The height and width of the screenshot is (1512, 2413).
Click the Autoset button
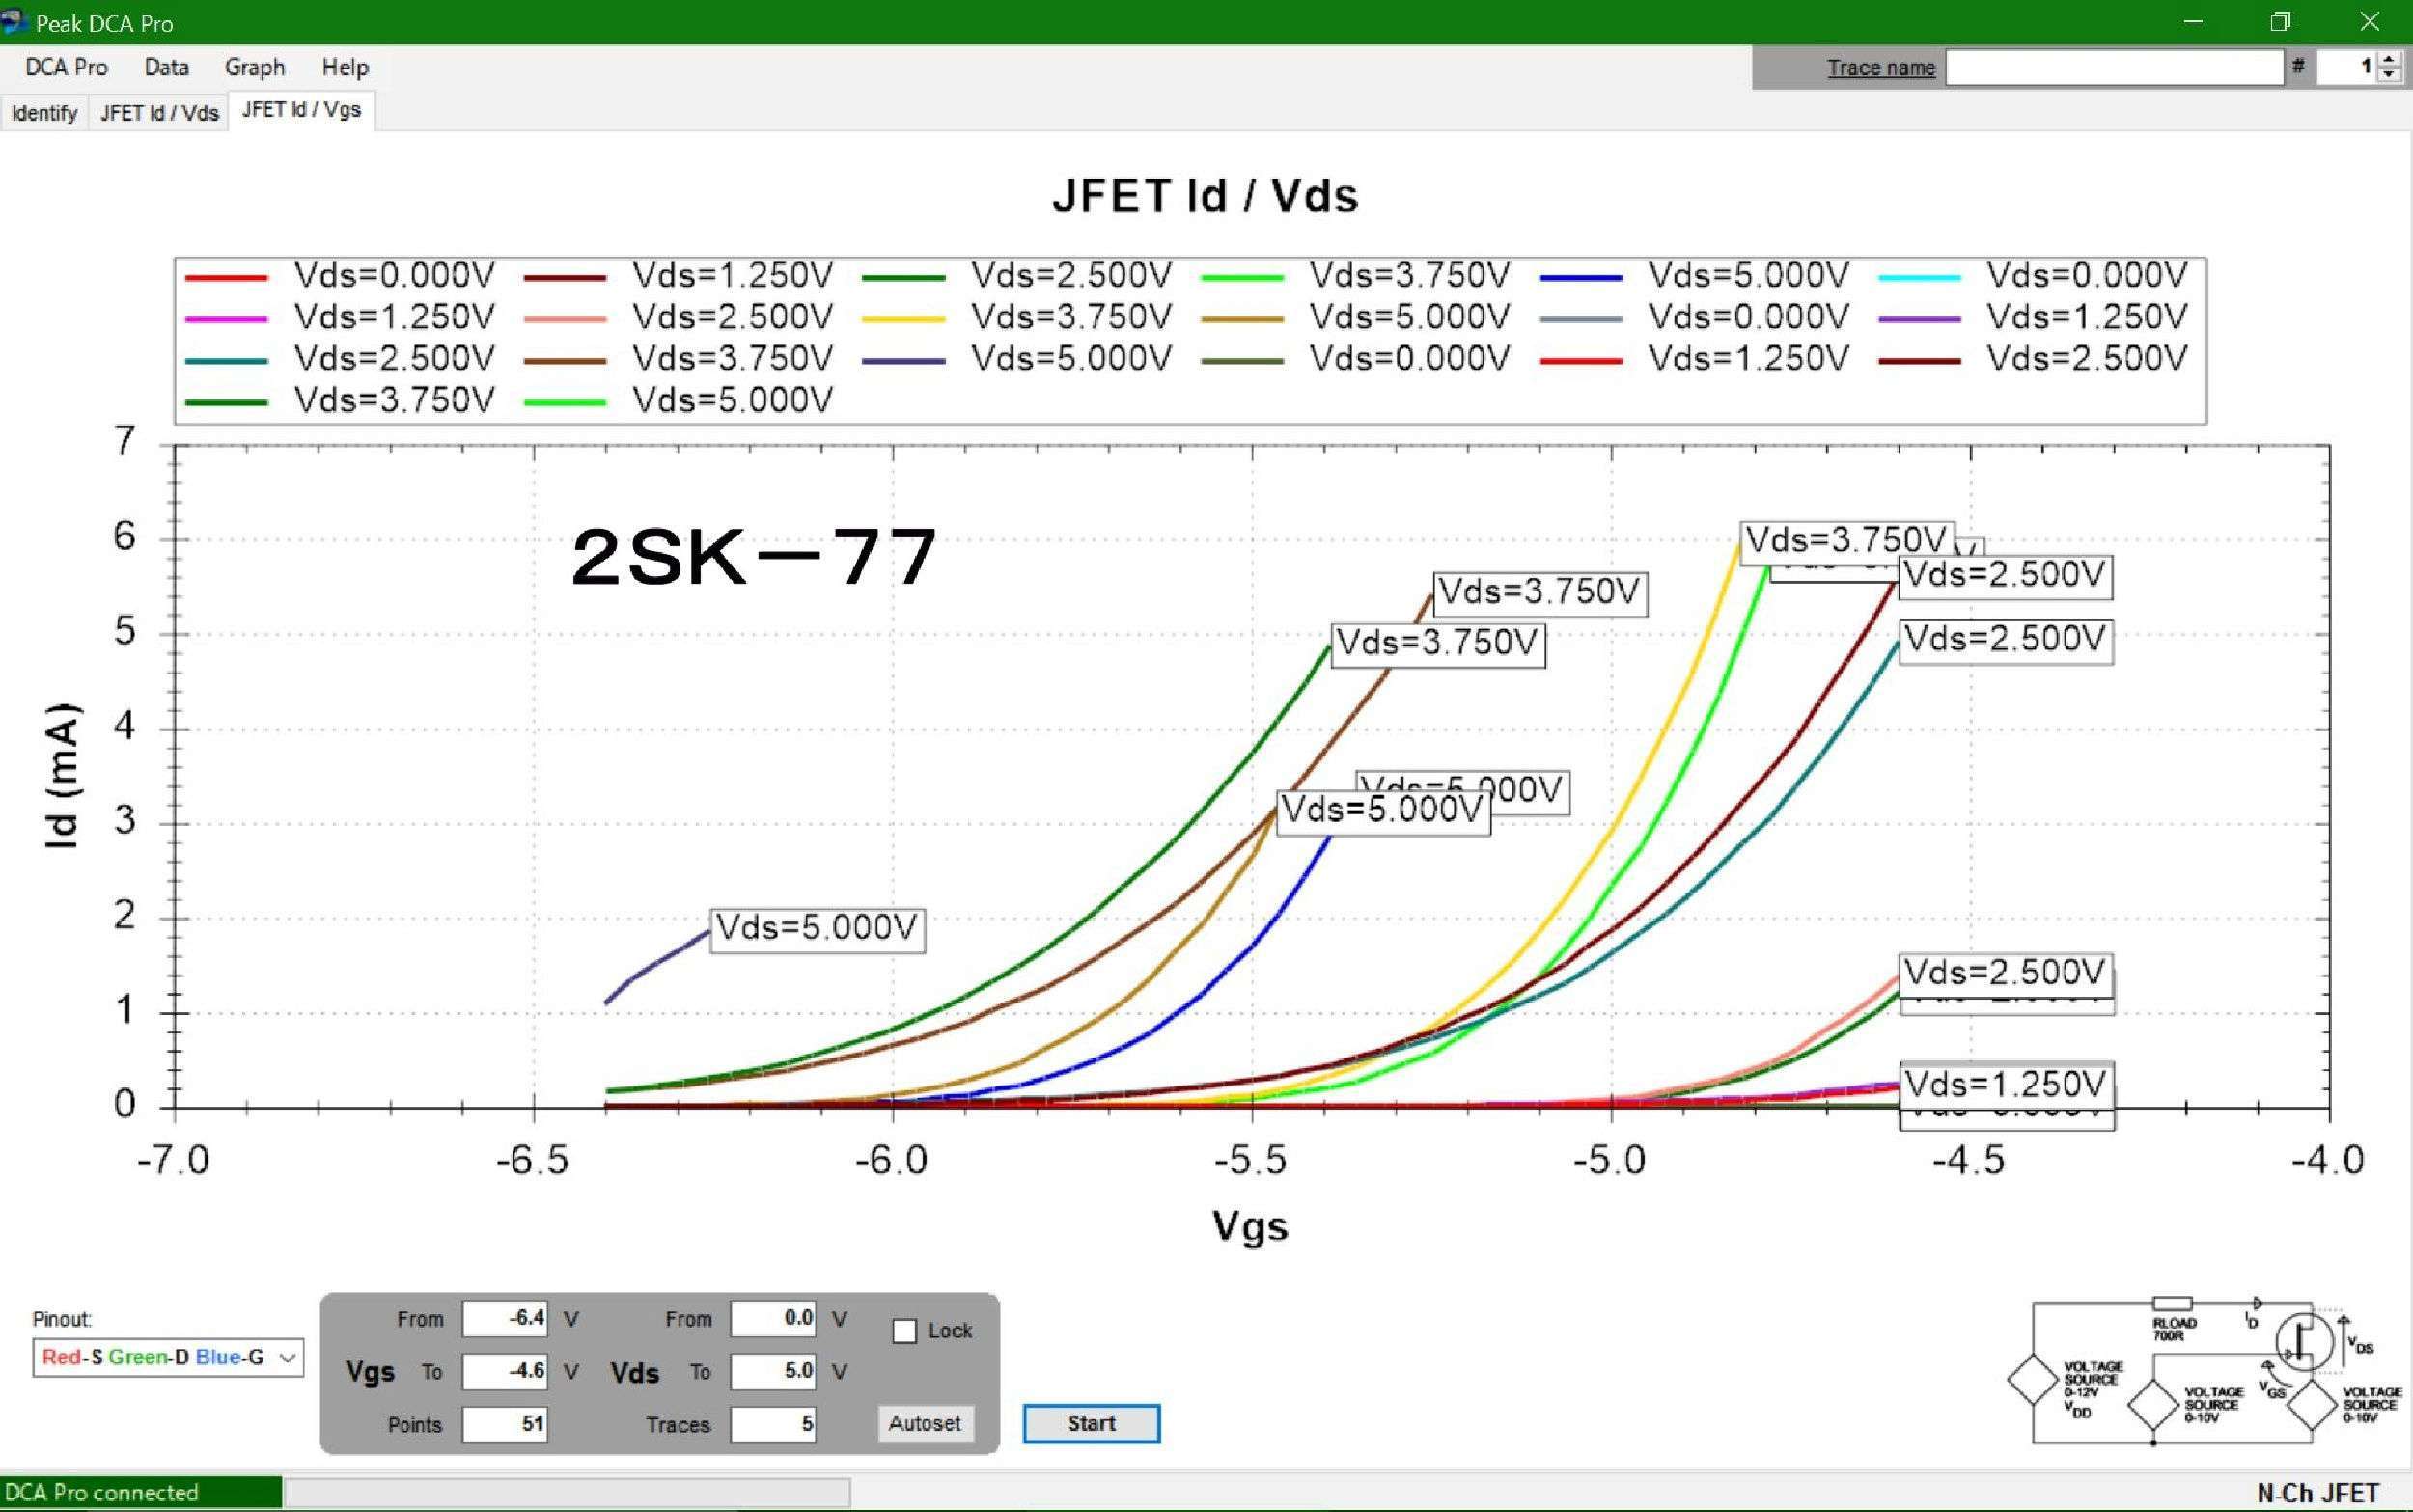924,1423
